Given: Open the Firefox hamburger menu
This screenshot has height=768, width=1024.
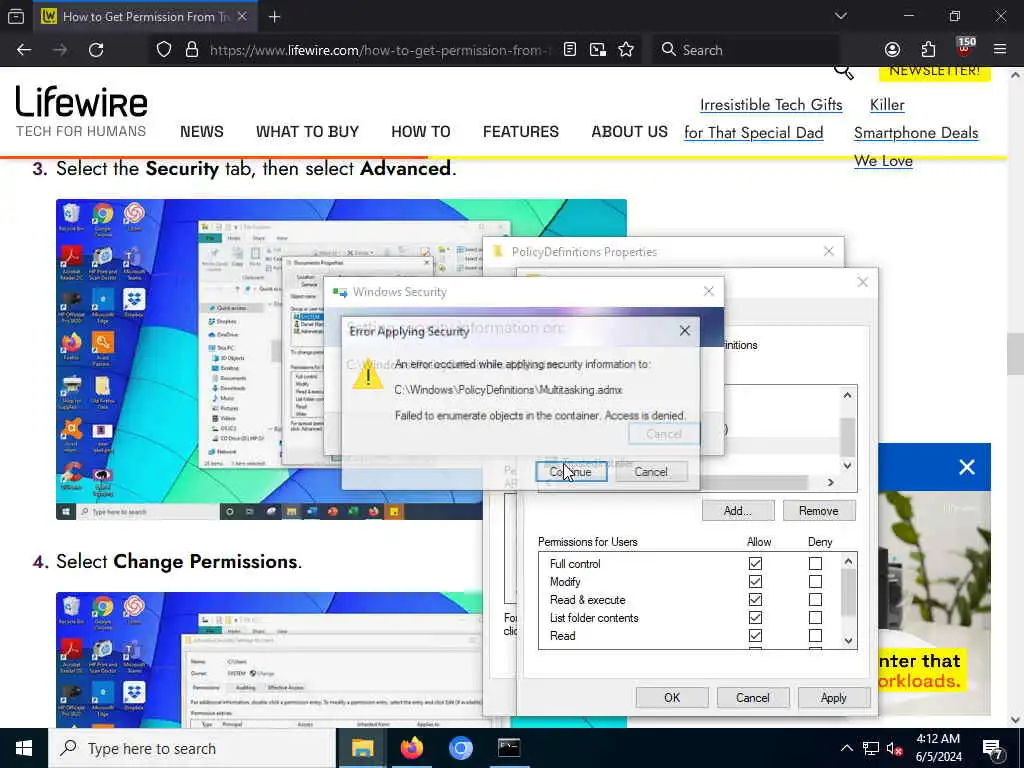Looking at the screenshot, I should point(1000,50).
